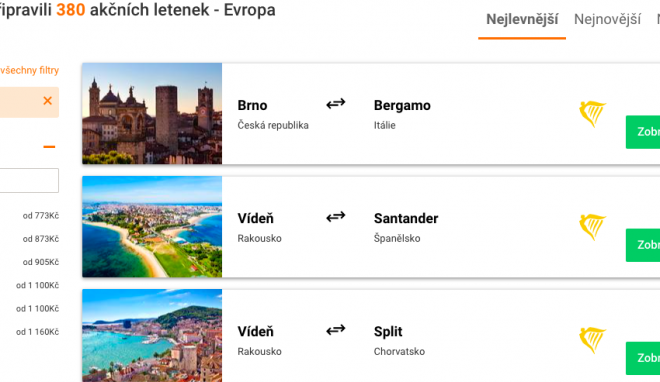Select the 'od 773Kč' filter option
Screen dimensions: 660x382
(41, 216)
